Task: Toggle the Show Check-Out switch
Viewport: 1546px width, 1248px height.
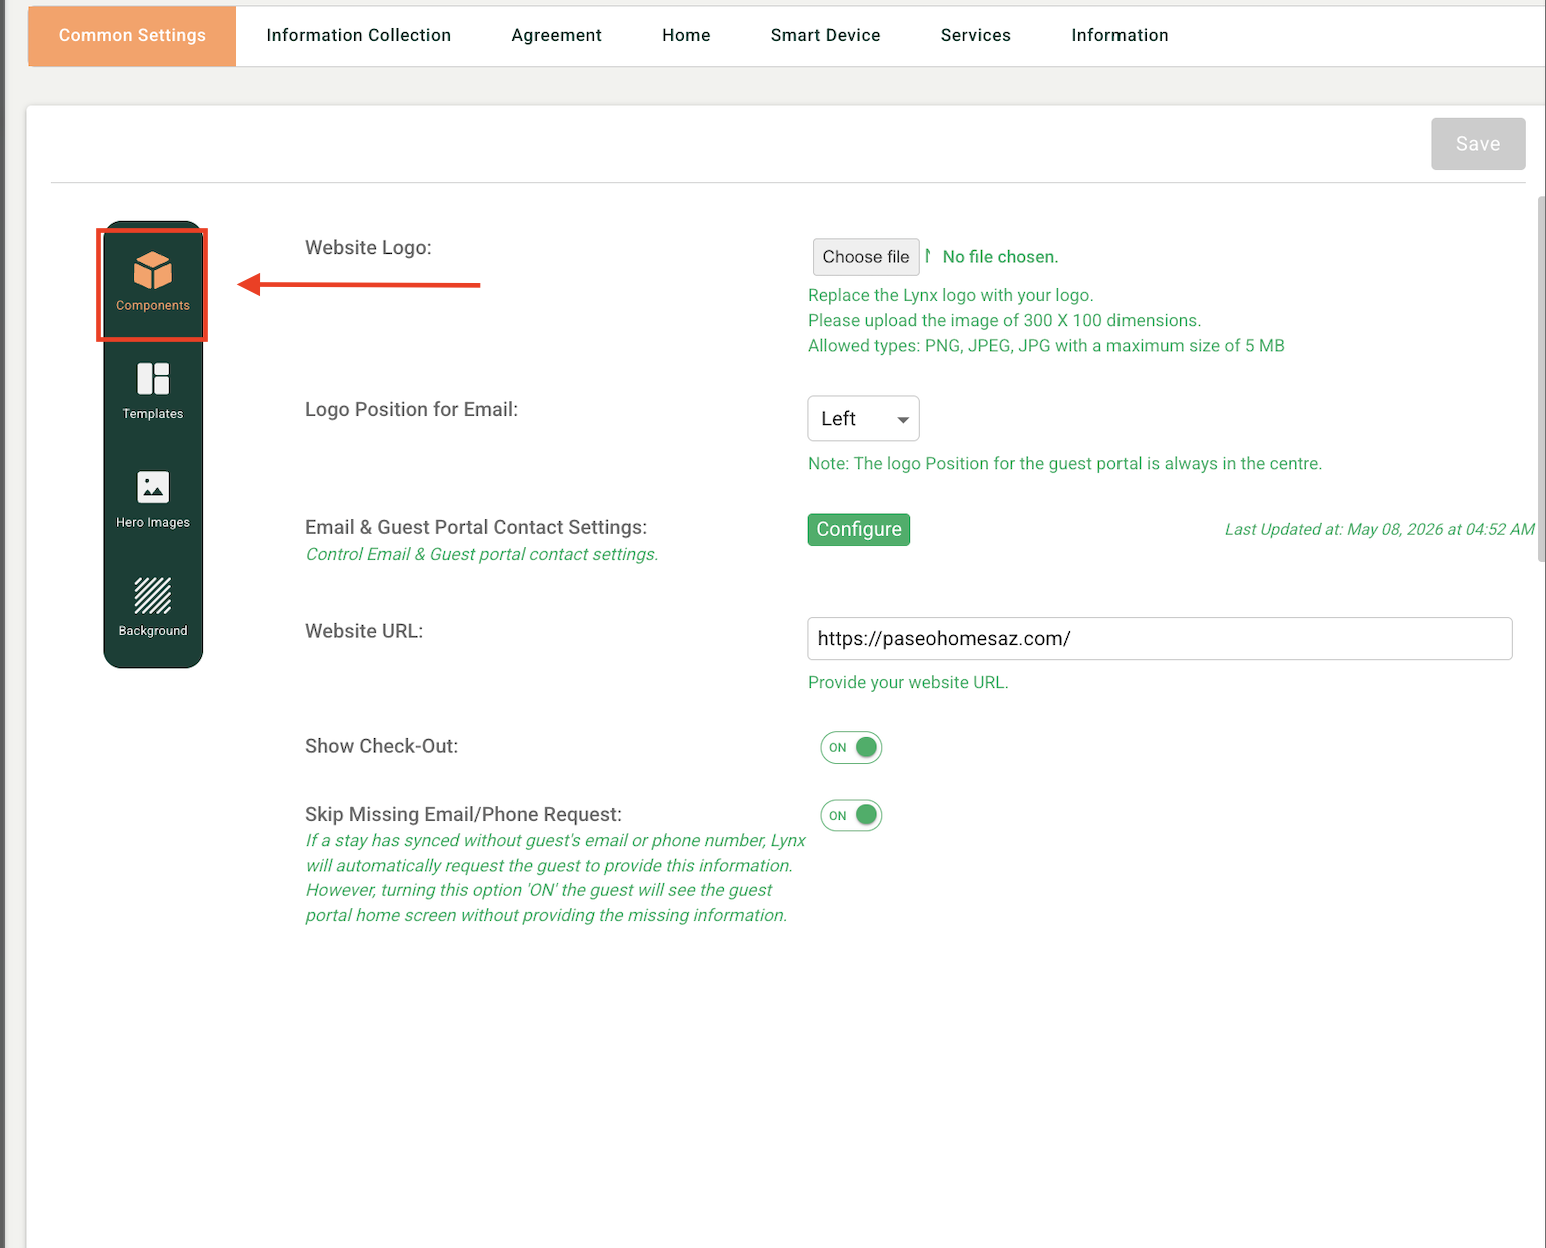Action: [851, 747]
